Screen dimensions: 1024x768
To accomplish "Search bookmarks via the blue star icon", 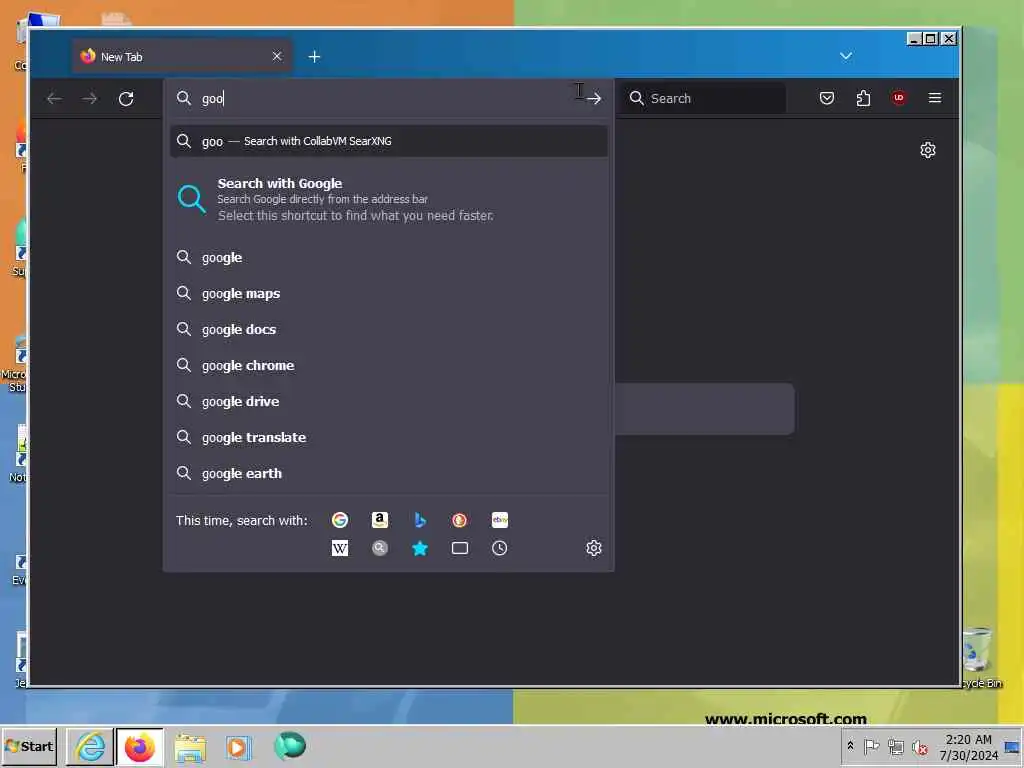I will pos(420,548).
